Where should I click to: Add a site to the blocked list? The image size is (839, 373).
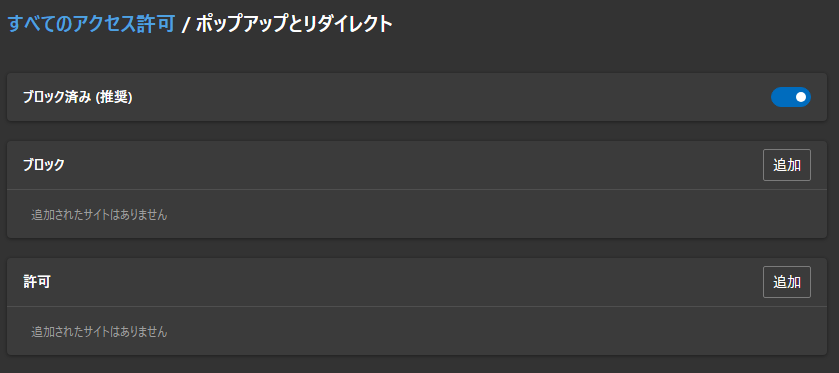[787, 165]
